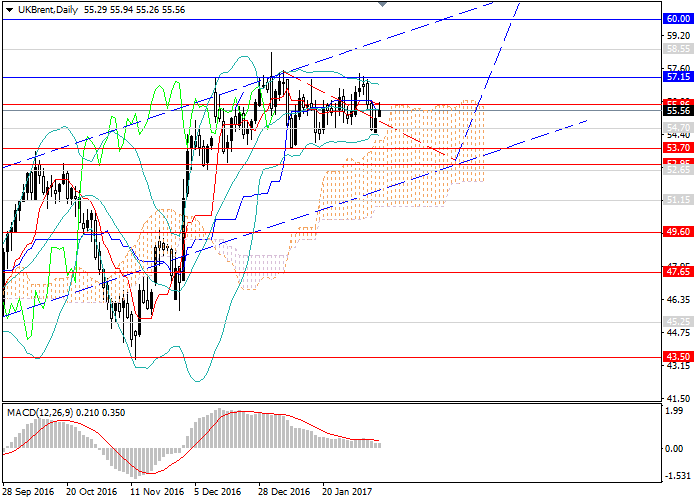The width and height of the screenshot is (697, 503).
Task: Select the blue 57.15 price label
Action: pyautogui.click(x=678, y=77)
